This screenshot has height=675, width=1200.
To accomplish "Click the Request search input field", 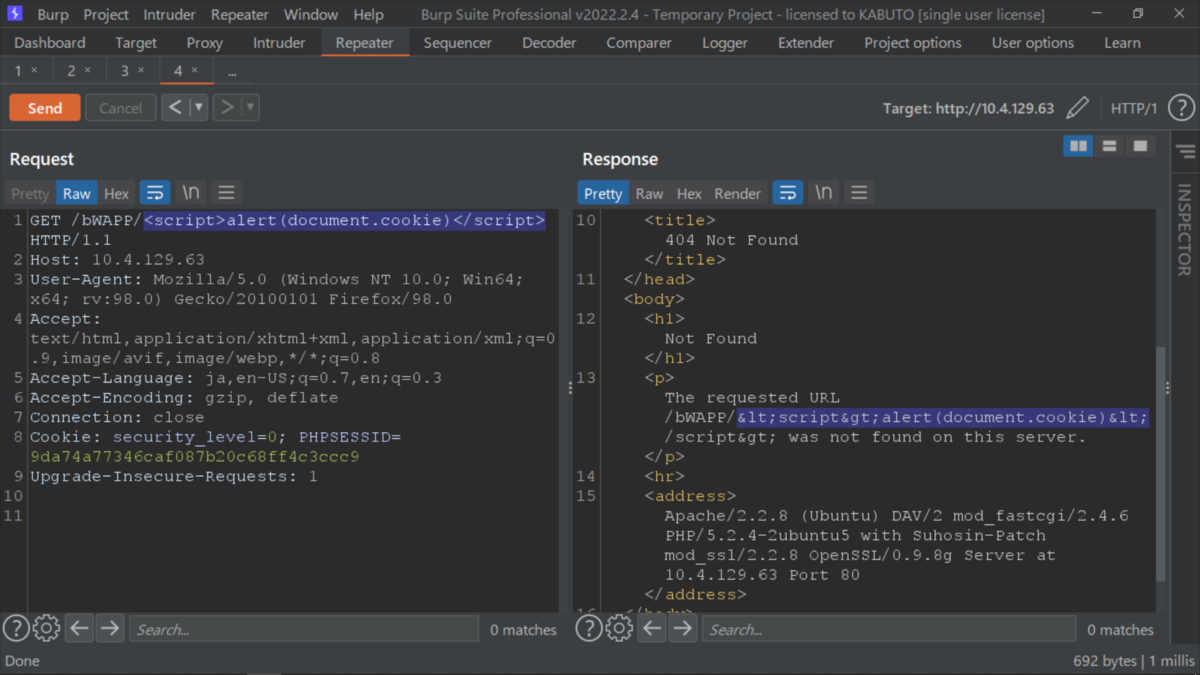I will (x=304, y=629).
